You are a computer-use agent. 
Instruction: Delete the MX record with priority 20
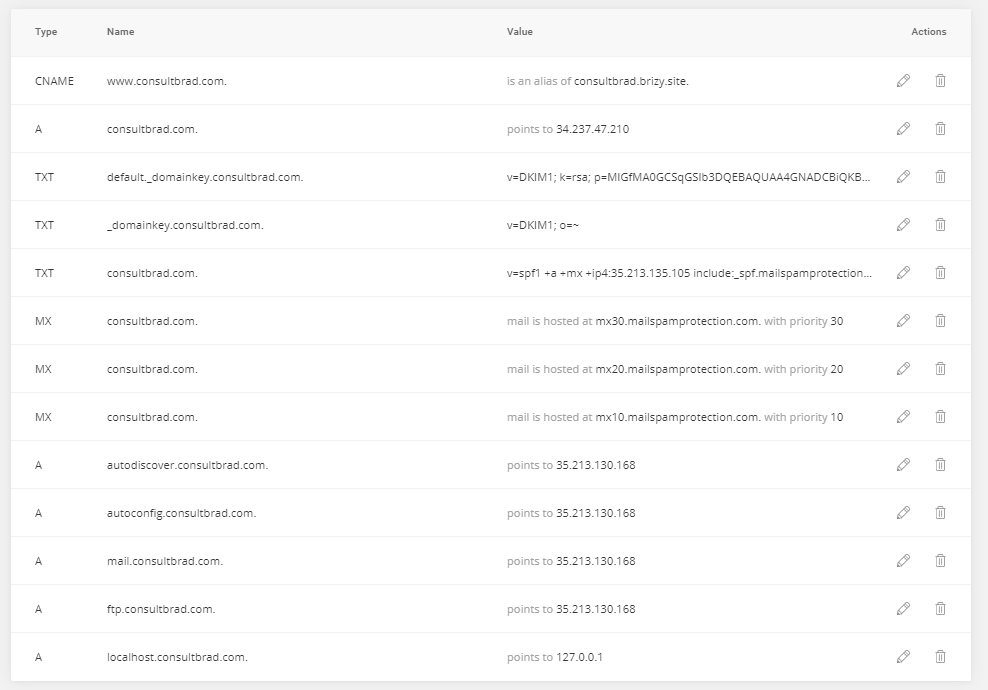(940, 369)
